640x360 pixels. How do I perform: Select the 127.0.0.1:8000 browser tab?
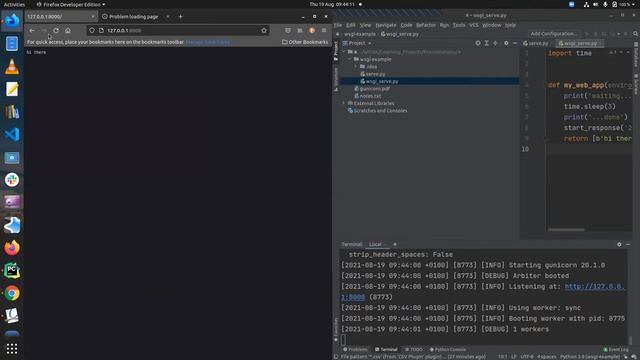coord(61,17)
